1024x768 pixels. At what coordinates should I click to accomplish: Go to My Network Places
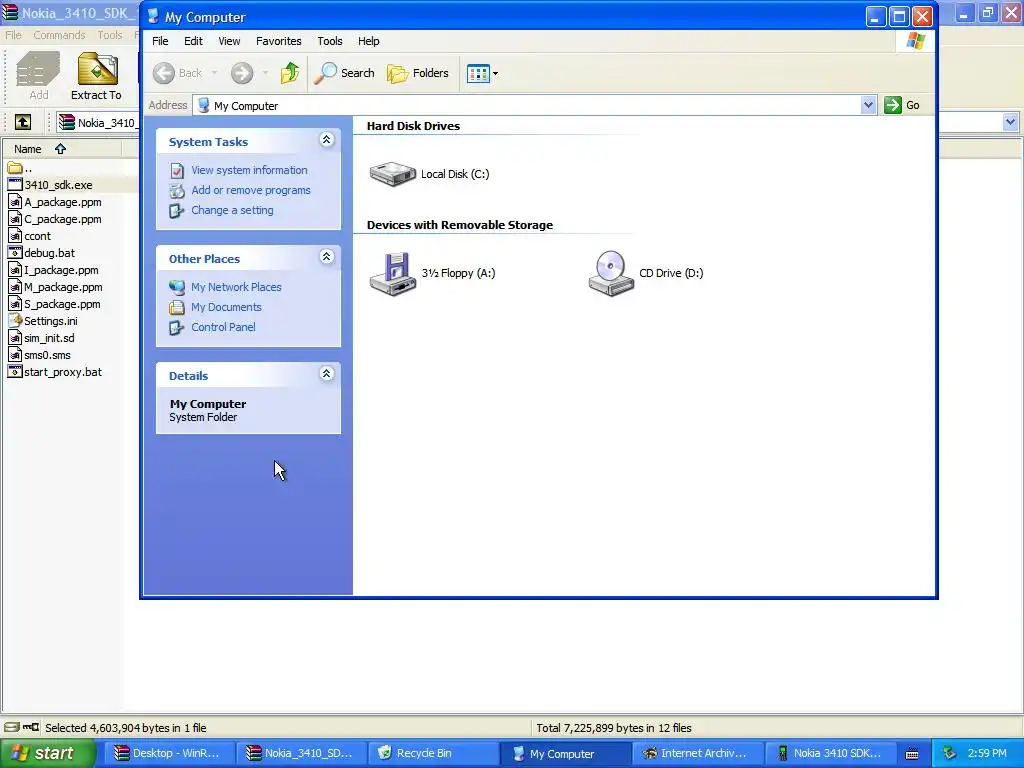[236, 287]
